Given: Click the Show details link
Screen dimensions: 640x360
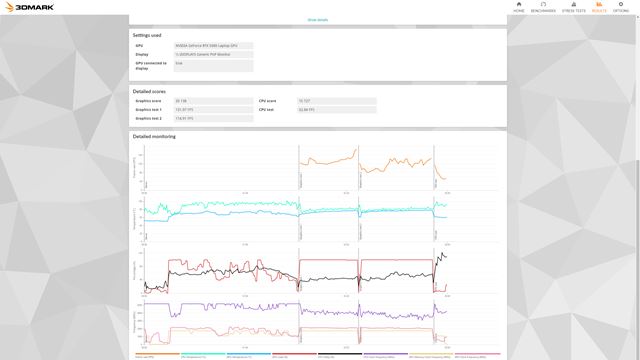Looking at the screenshot, I should (318, 20).
